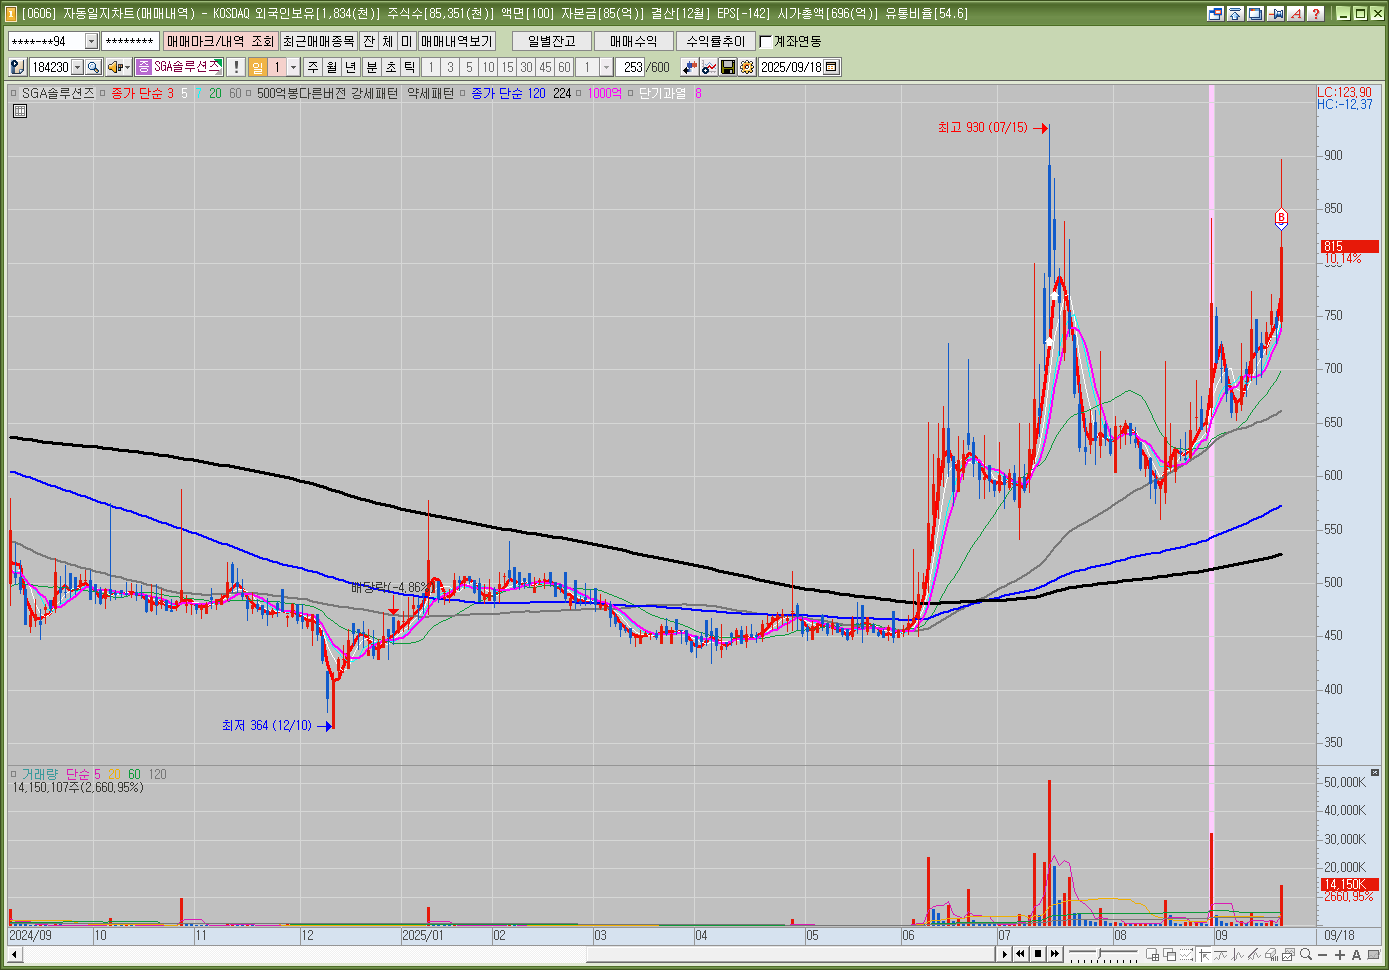The width and height of the screenshot is (1389, 970).
Task: Click the plus zoom-in icon in bottom toolbar
Action: pyautogui.click(x=1340, y=954)
